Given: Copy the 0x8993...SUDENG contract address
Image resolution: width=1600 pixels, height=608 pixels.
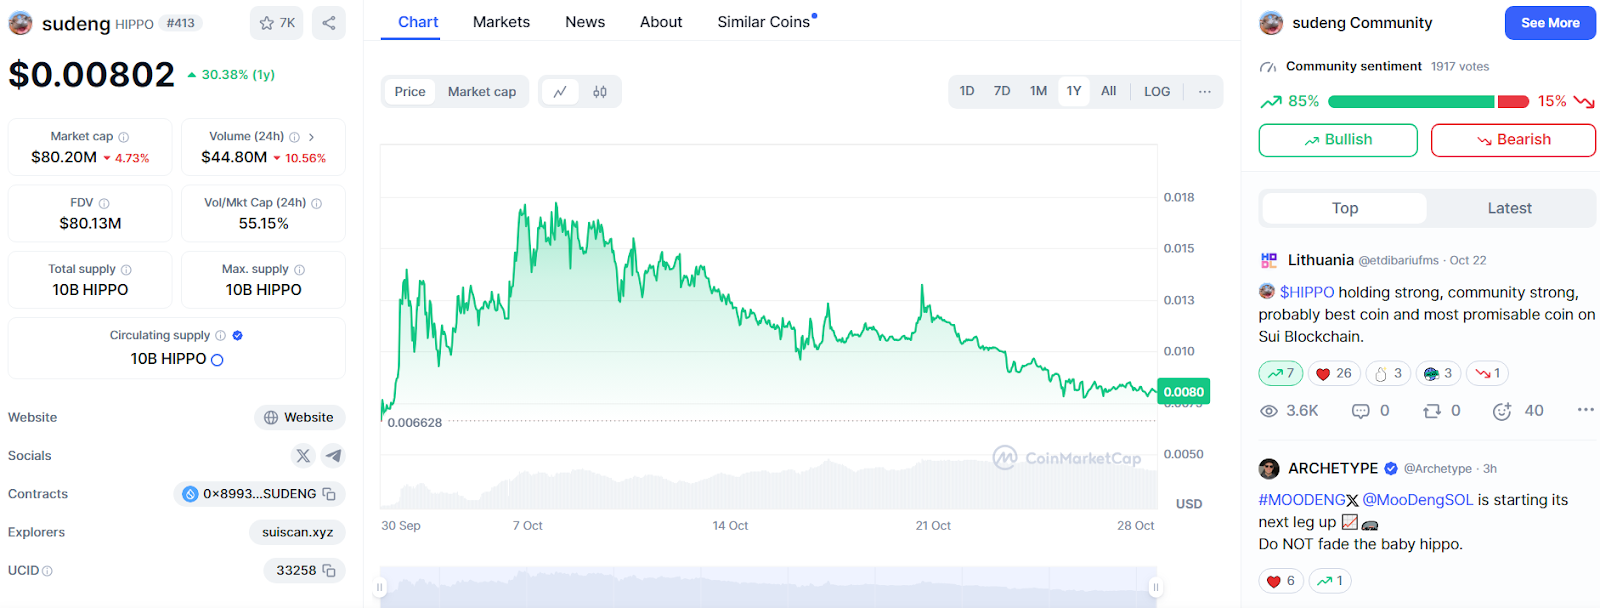Looking at the screenshot, I should click(329, 494).
